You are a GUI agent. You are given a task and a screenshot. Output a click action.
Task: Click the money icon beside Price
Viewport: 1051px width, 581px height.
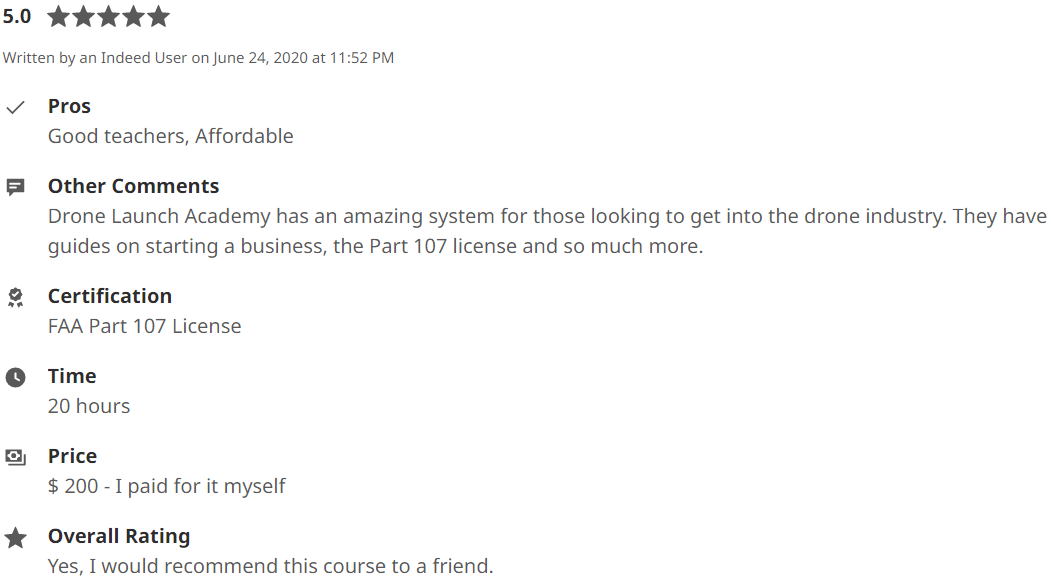click(15, 457)
